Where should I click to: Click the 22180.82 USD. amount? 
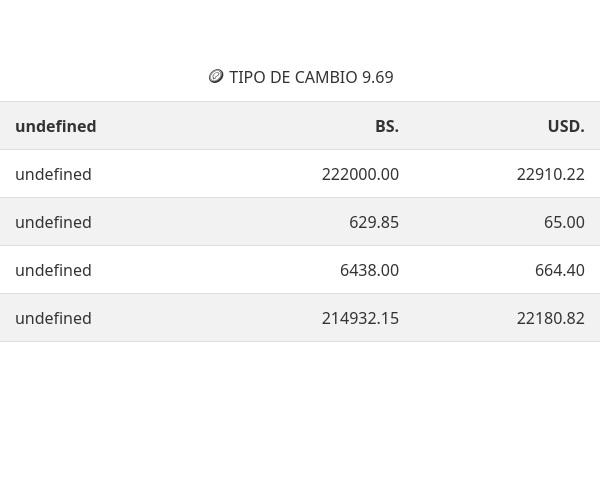[550, 318]
